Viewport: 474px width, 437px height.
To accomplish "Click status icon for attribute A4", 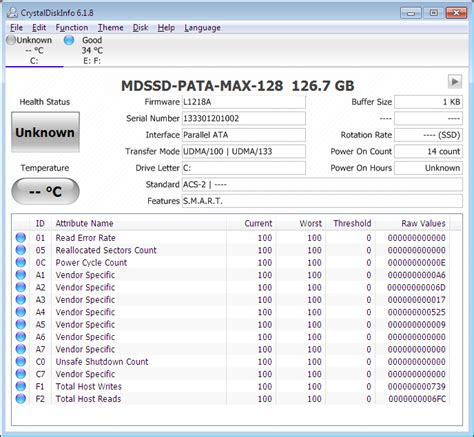I will tap(21, 312).
